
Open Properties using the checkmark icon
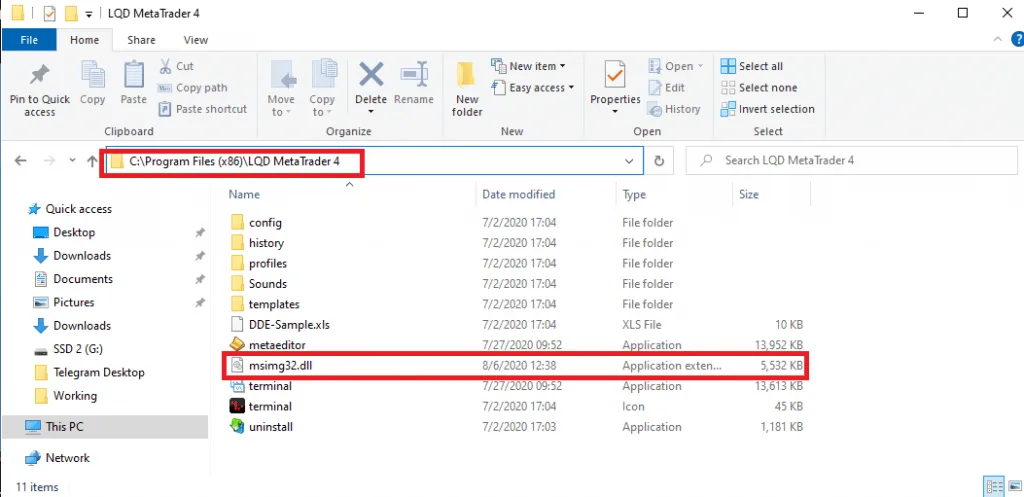coord(614,76)
